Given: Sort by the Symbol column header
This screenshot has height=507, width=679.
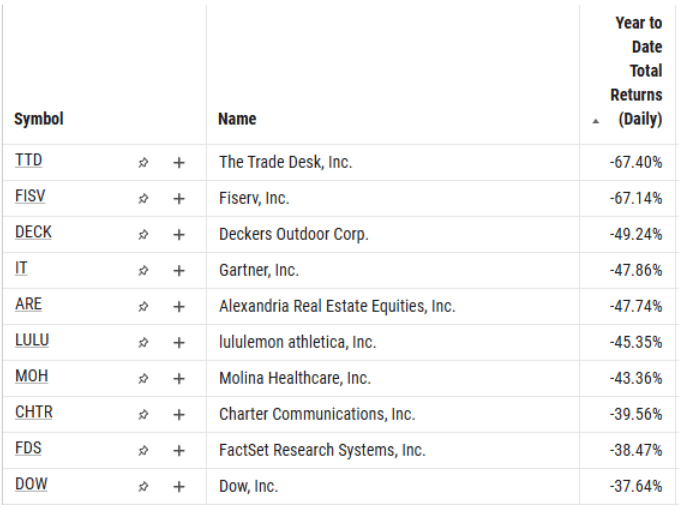Looking at the screenshot, I should pos(39,119).
